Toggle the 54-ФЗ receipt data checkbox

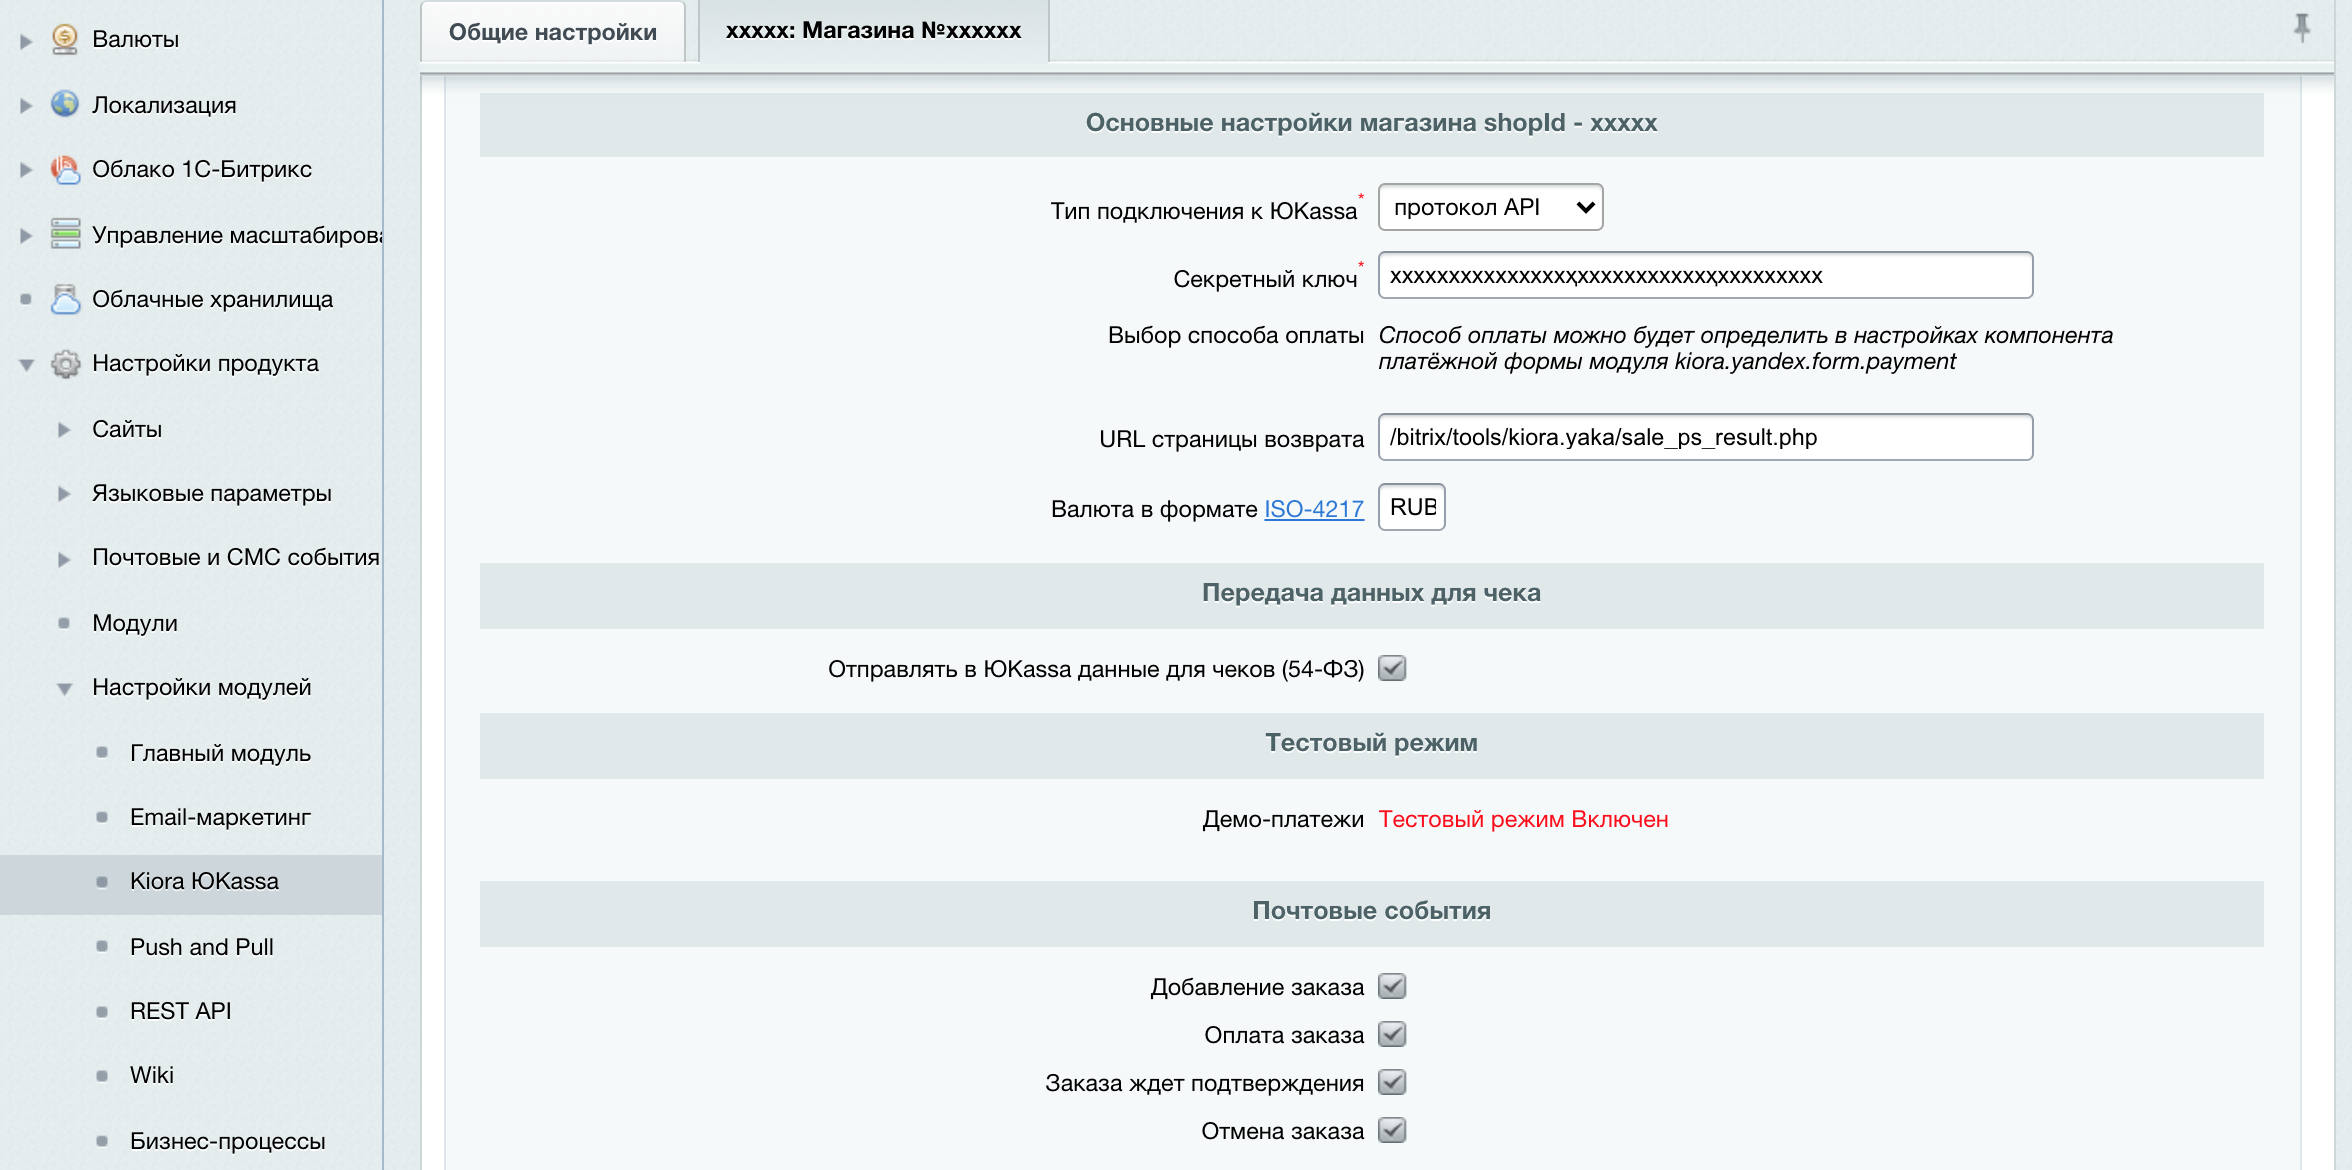pos(1392,668)
